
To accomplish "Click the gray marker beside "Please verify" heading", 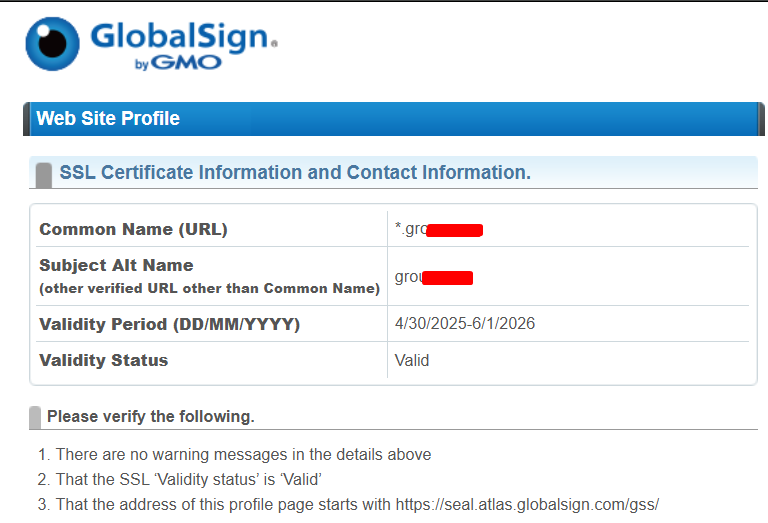I will (35, 417).
